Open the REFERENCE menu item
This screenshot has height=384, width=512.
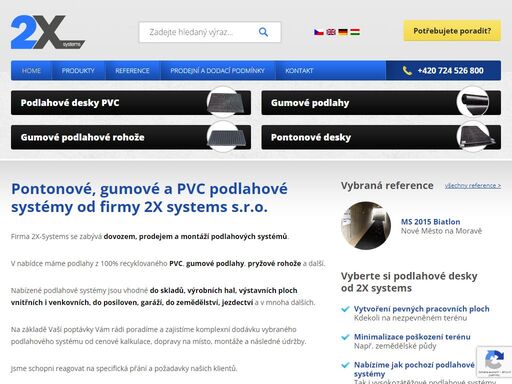coord(132,71)
